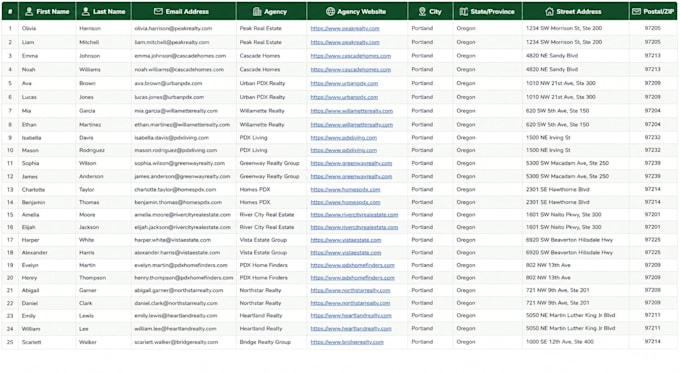Image resolution: width=680 pixels, height=373 pixels.
Task: Select row number 25
Action: point(10,342)
